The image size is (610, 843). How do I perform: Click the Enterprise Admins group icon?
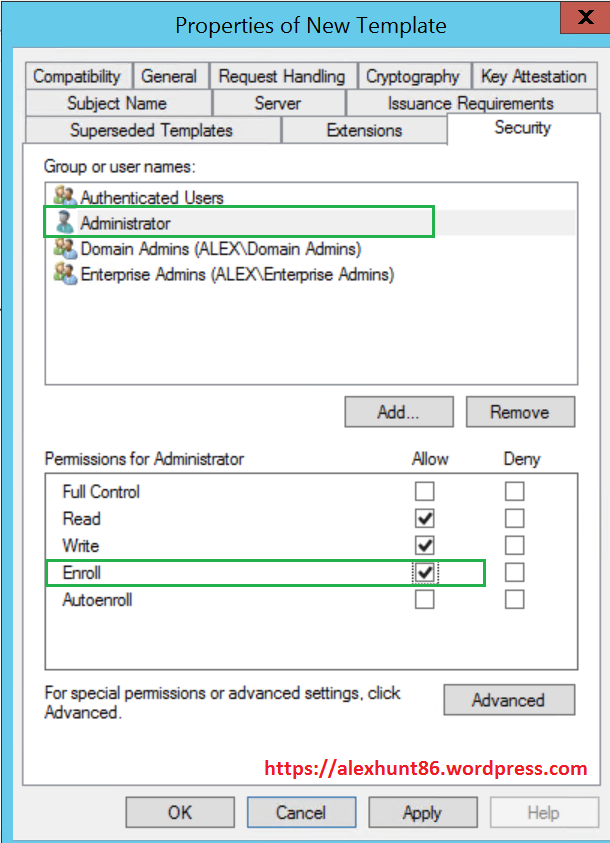pyautogui.click(x=65, y=273)
